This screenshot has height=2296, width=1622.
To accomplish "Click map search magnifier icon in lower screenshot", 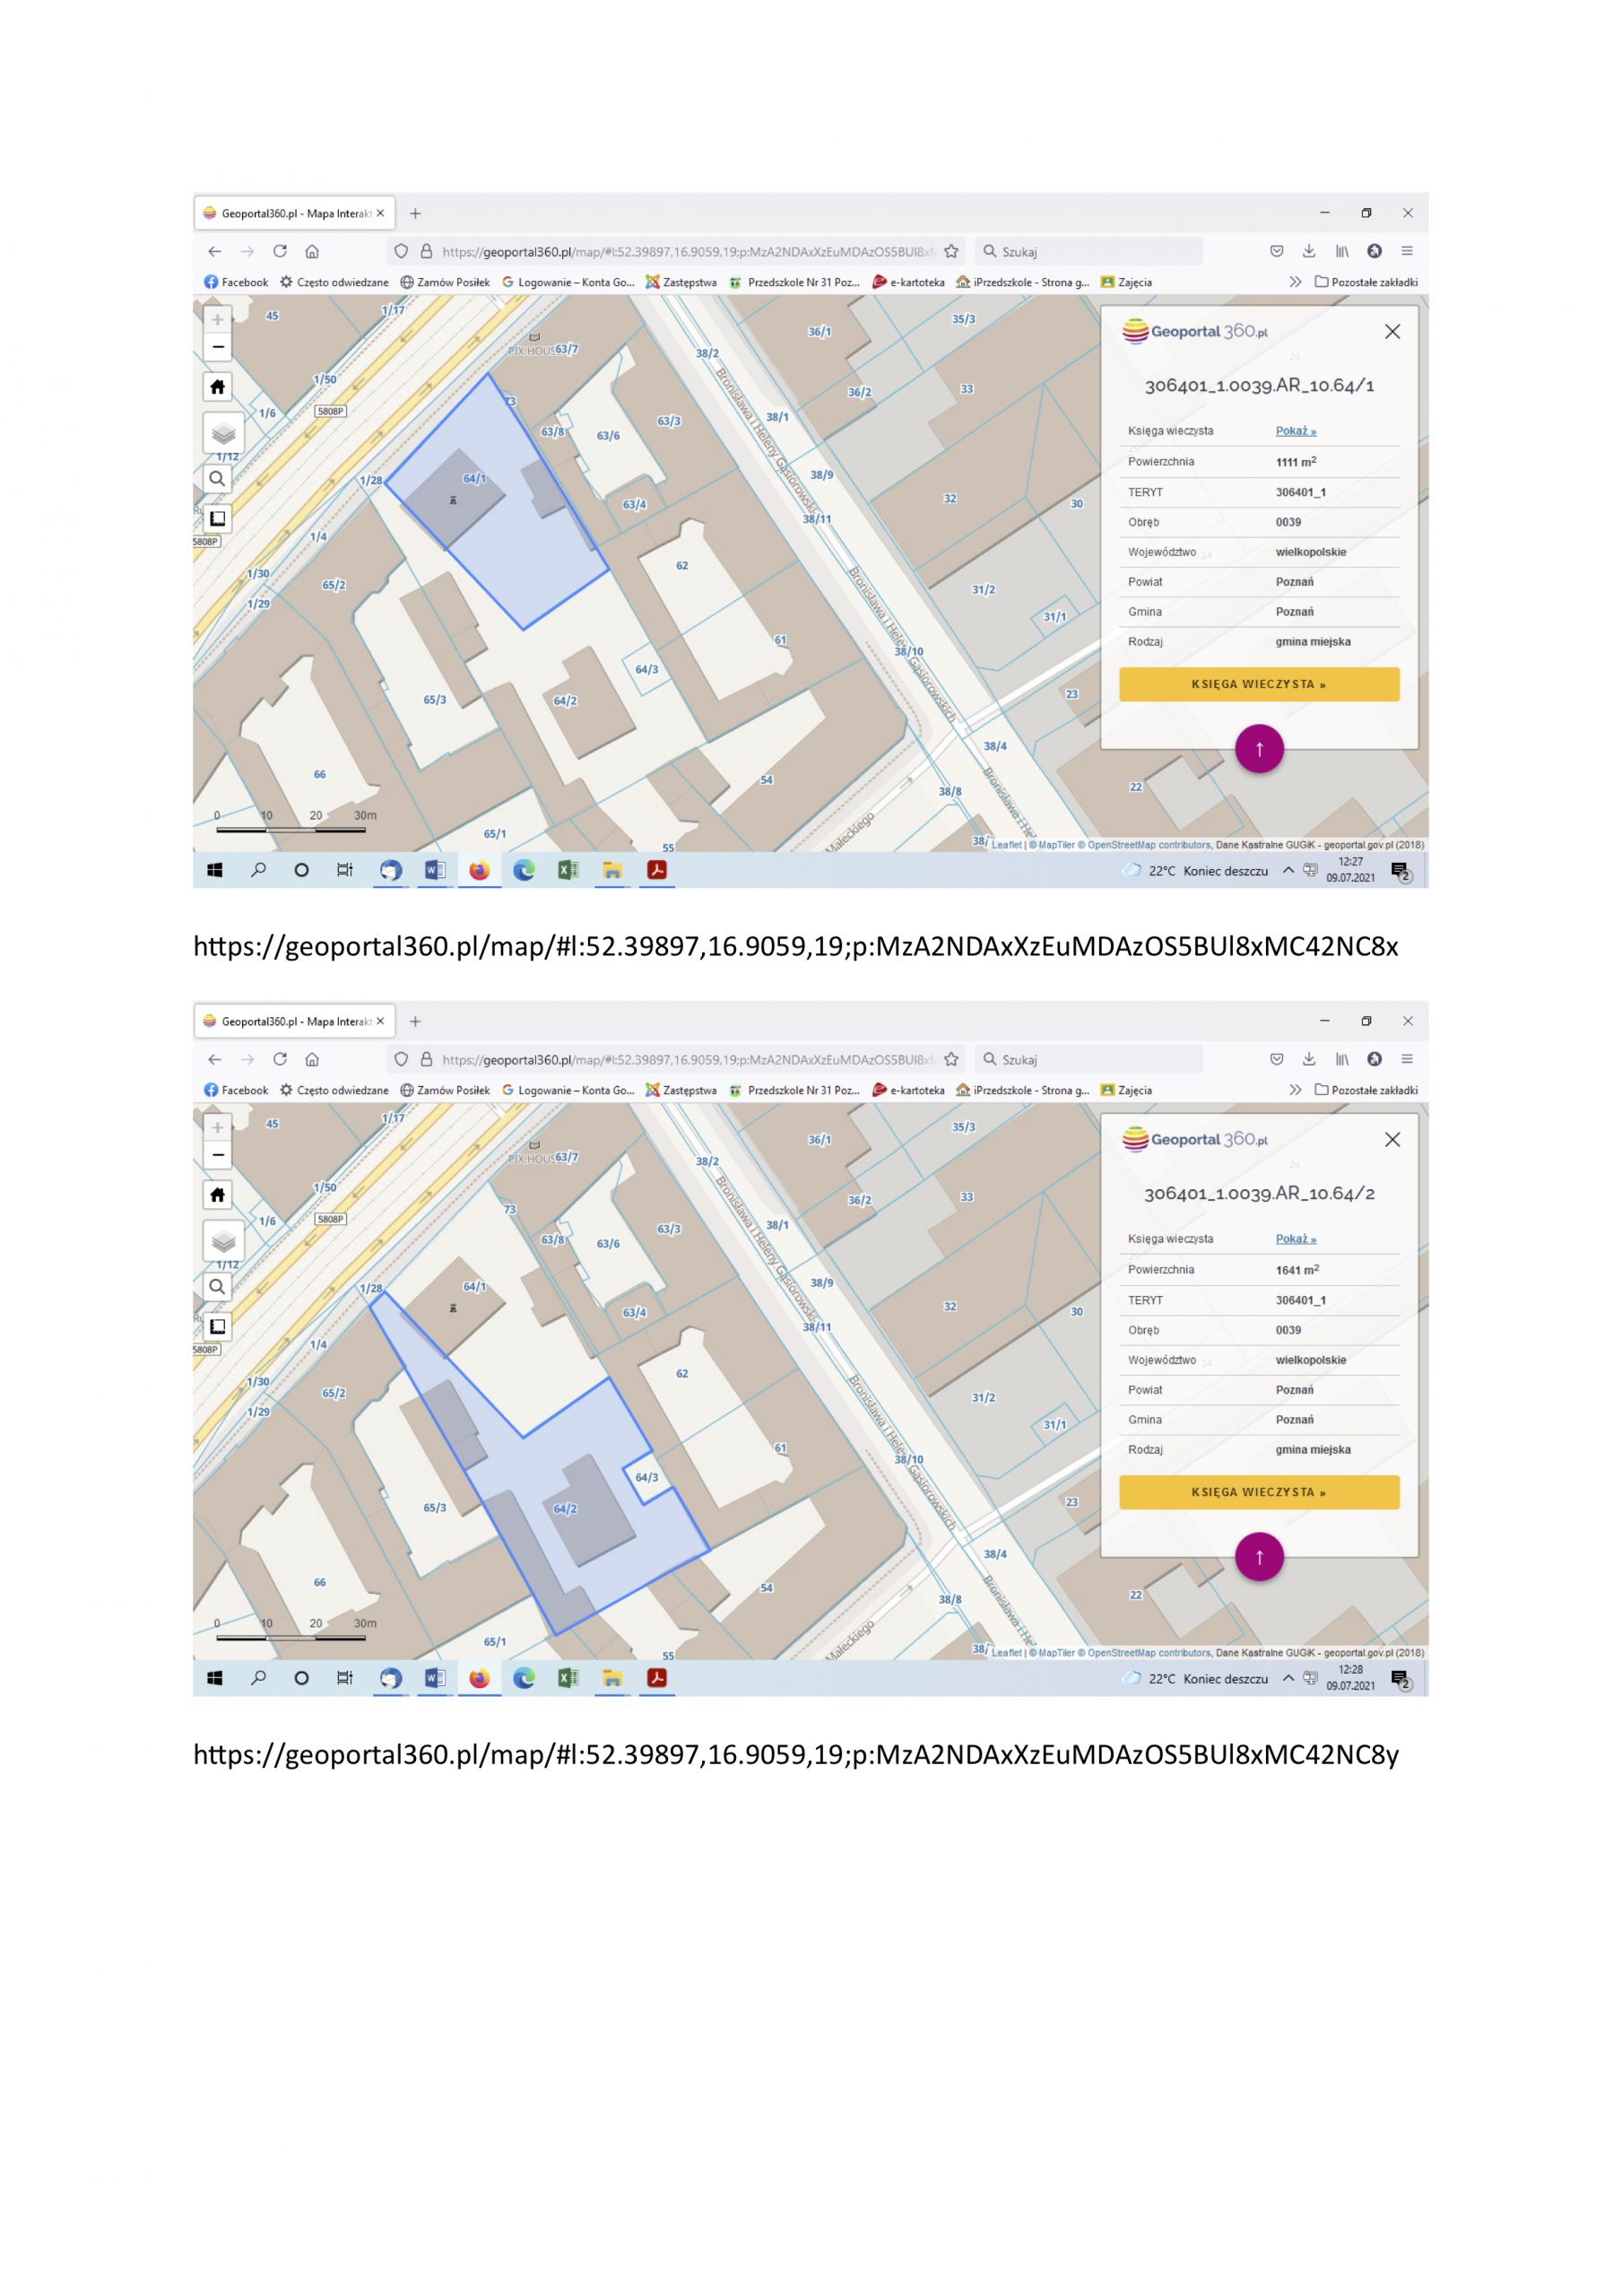I will click(217, 1286).
